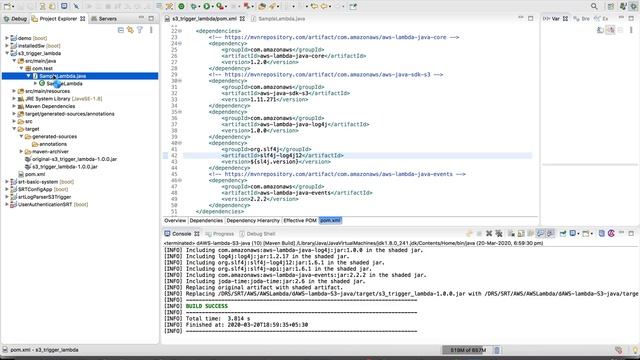Image resolution: width=640 pixels, height=360 pixels.
Task: Toggle Link with Editor in Project Explorer
Action: pos(130,30)
